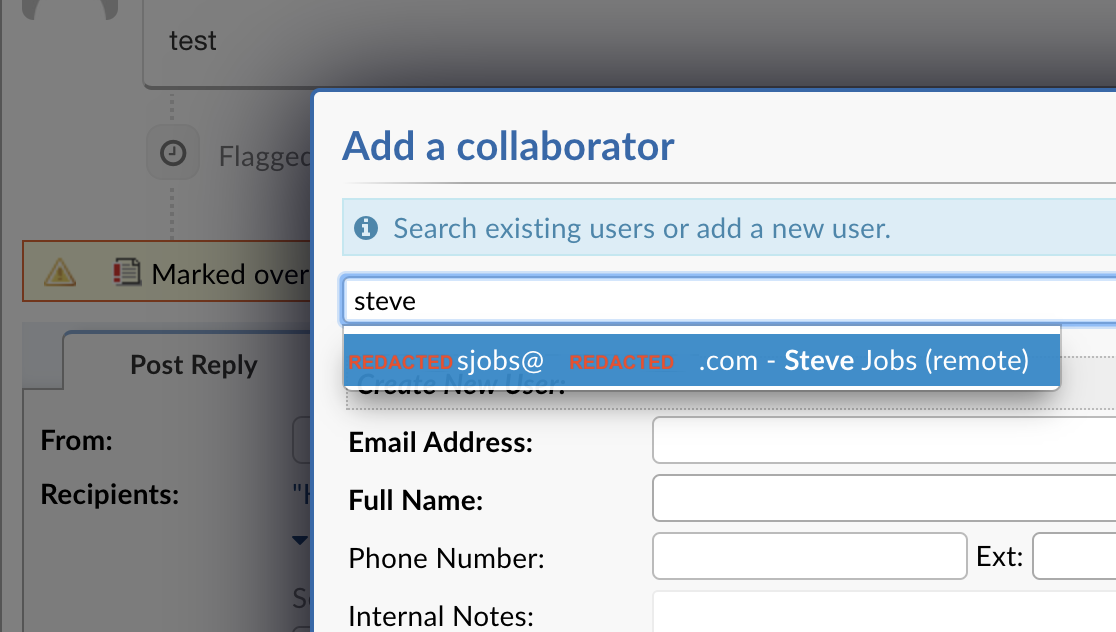Click the user avatar above the thread
The image size is (1116, 632).
point(70,9)
